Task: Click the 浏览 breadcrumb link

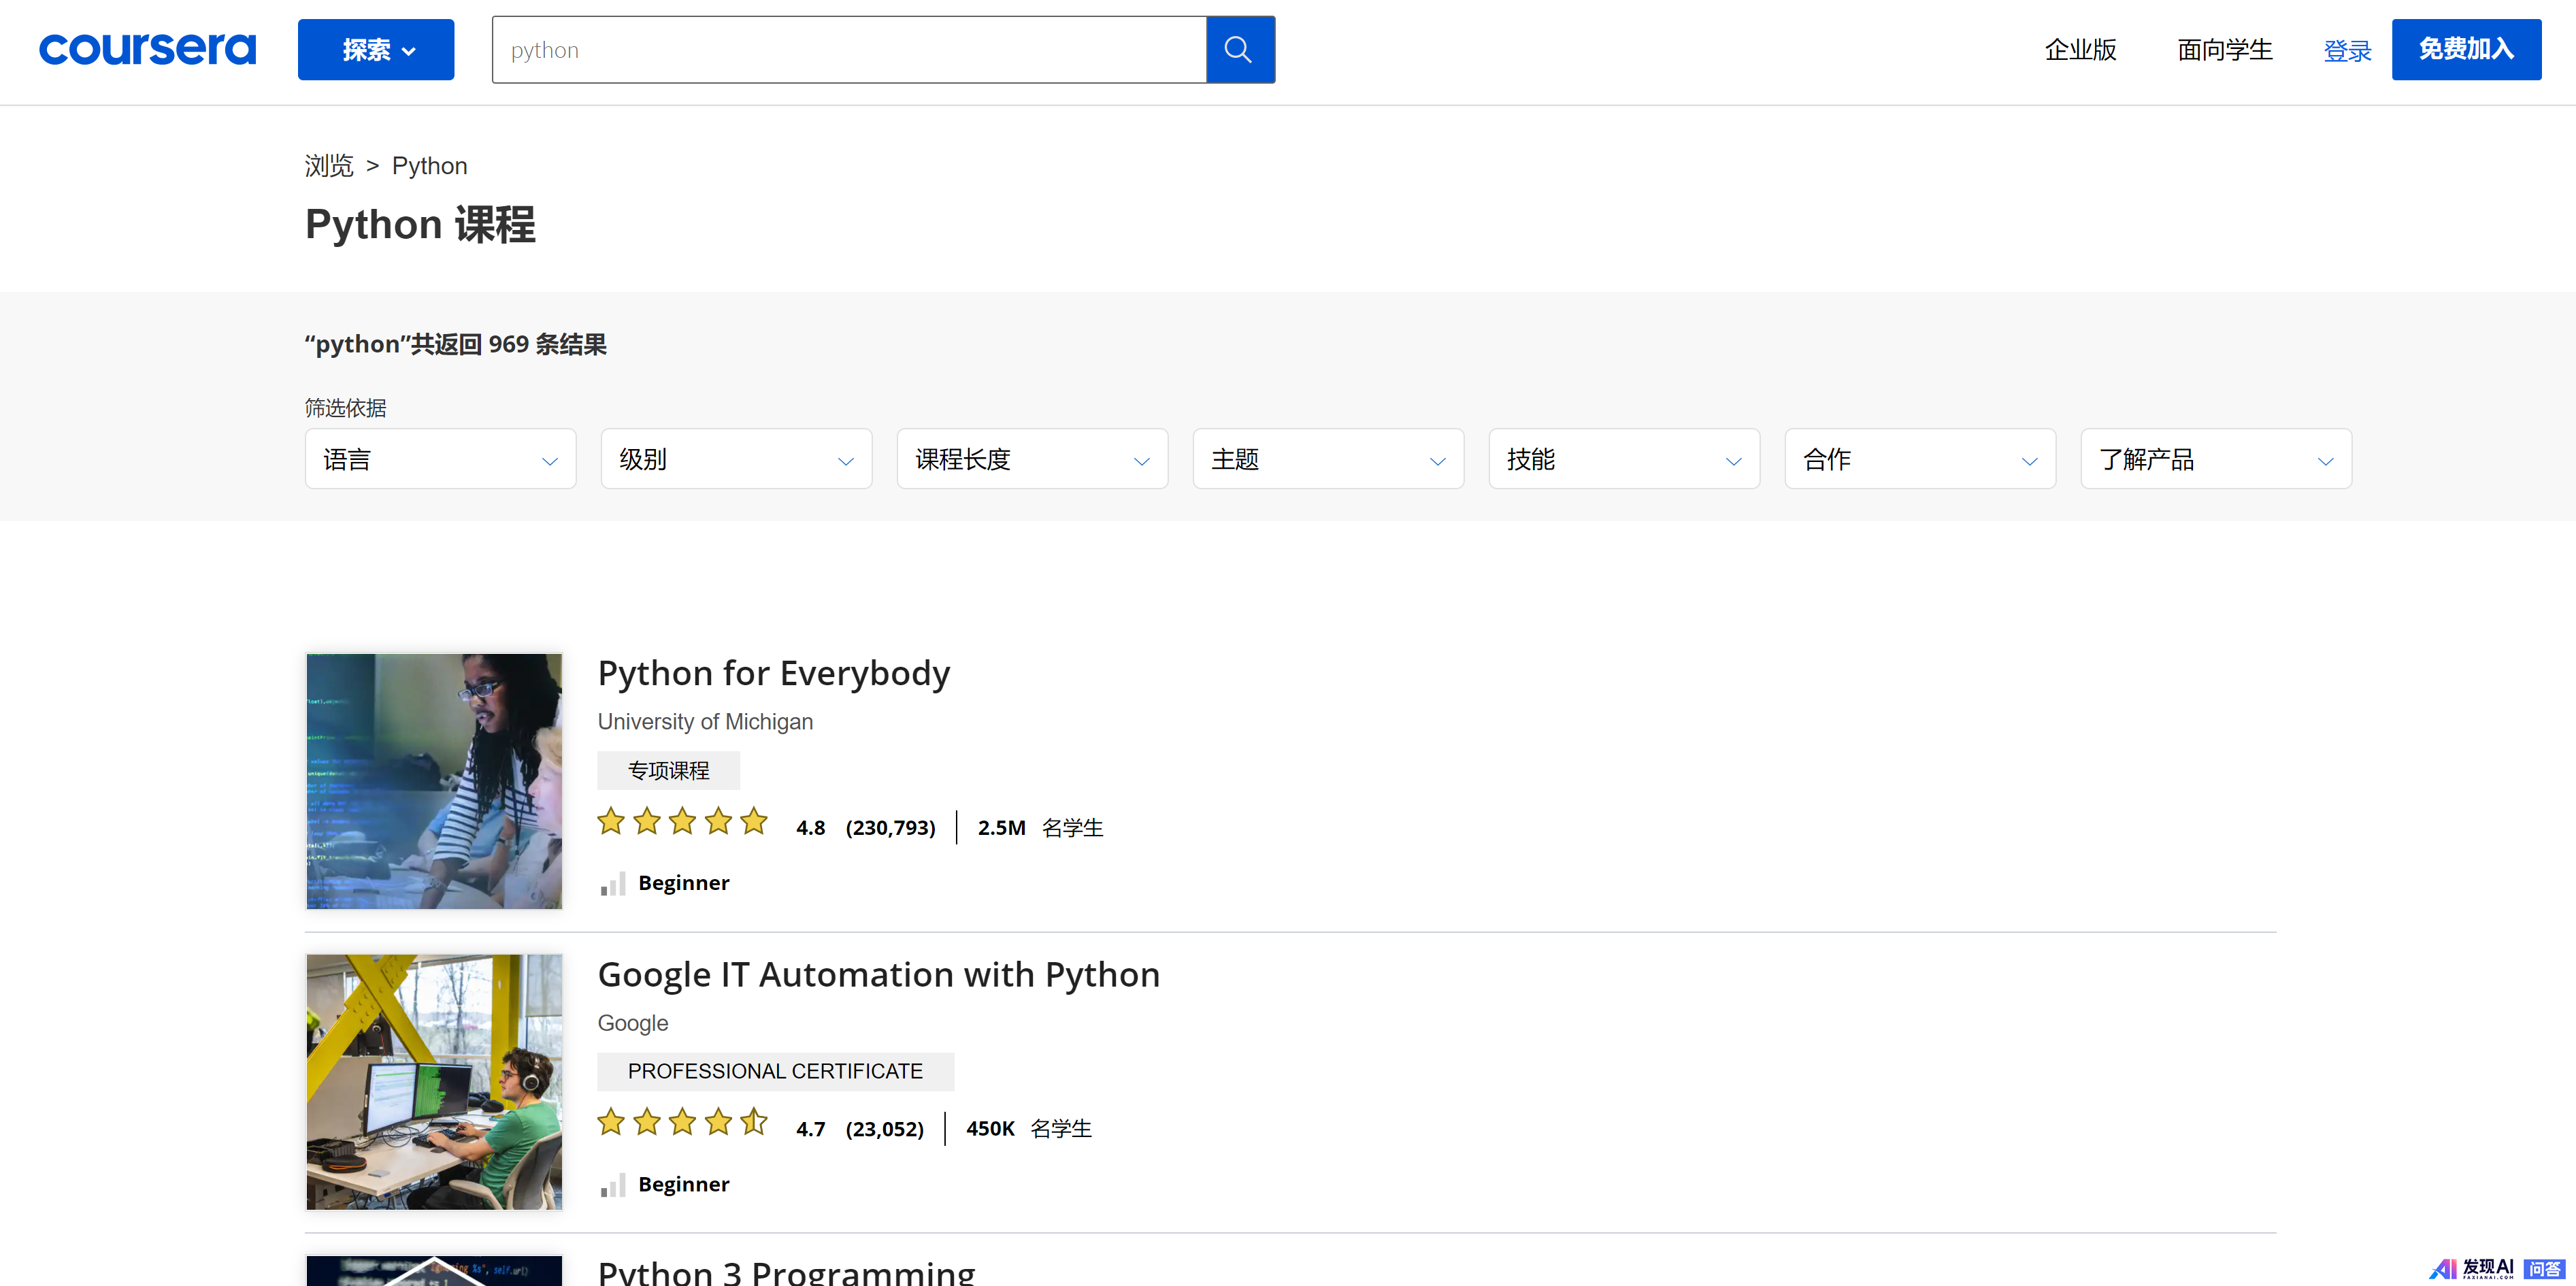Action: [x=329, y=166]
